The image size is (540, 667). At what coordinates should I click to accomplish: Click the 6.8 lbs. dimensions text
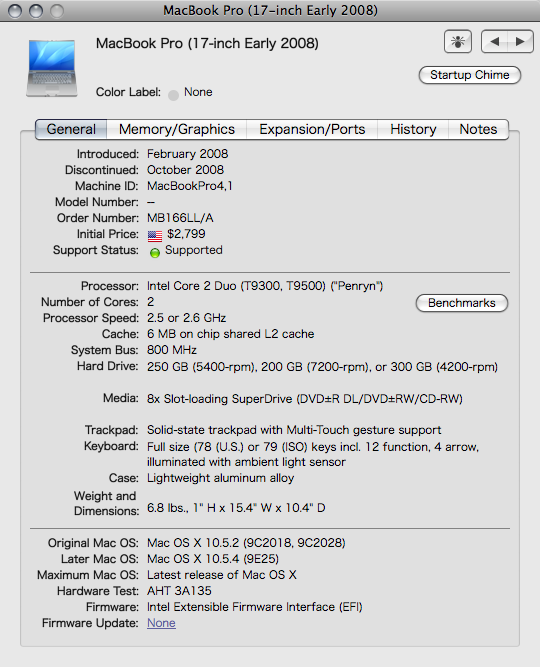(236, 508)
